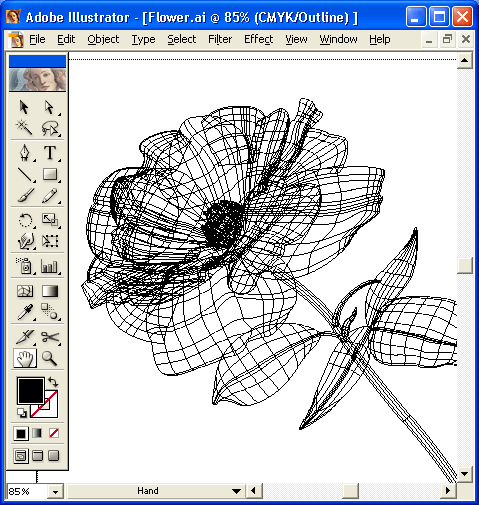Open the Help menu
Image resolution: width=479 pixels, height=505 pixels.
coord(380,39)
